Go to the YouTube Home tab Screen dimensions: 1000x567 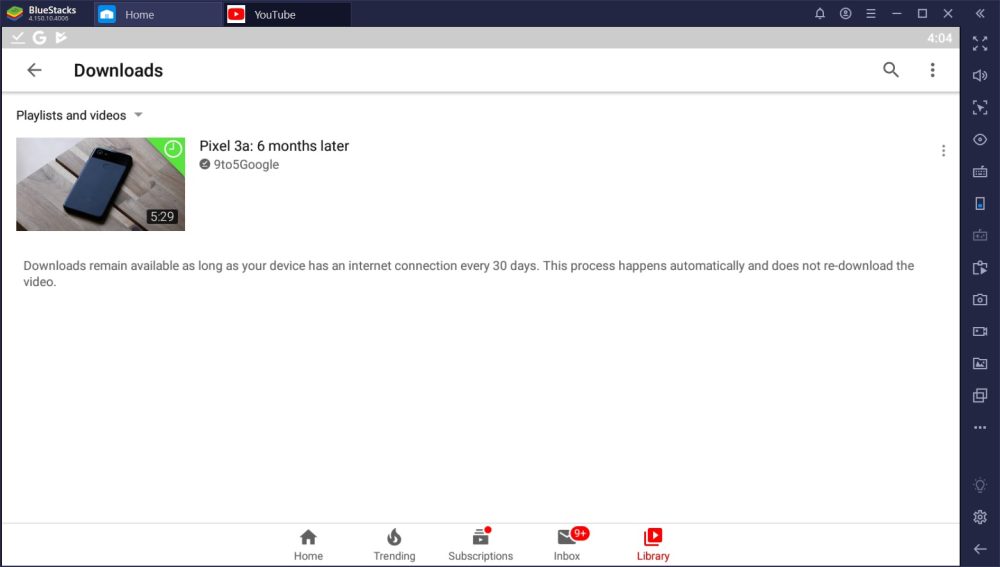point(308,544)
